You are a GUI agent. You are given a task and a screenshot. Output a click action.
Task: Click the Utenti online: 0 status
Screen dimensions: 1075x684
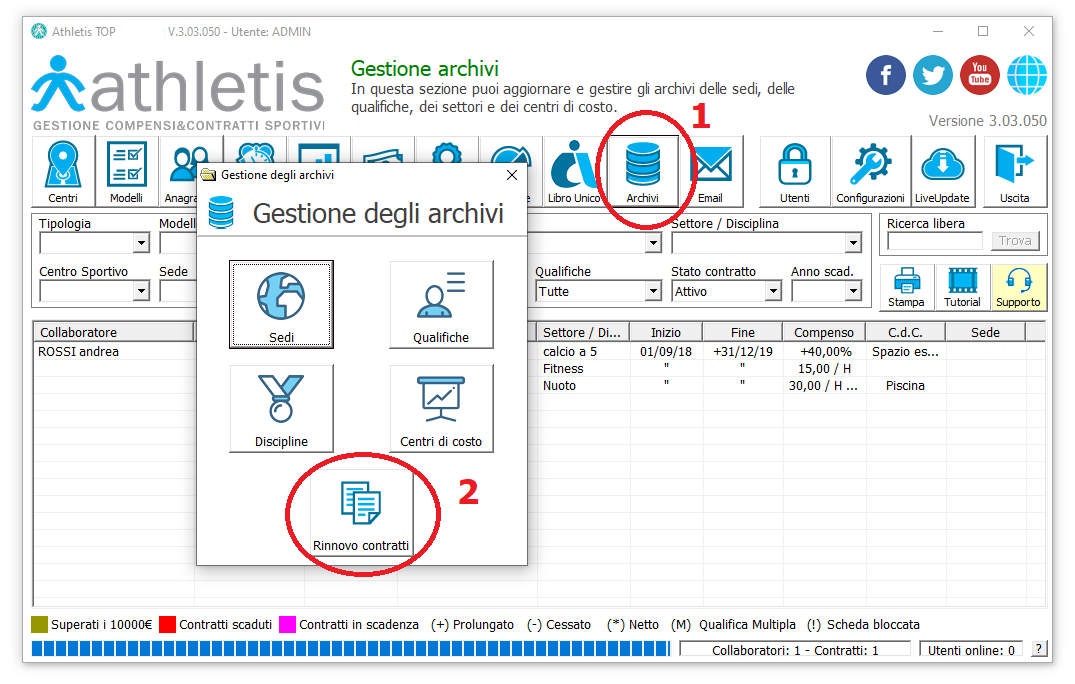[971, 650]
